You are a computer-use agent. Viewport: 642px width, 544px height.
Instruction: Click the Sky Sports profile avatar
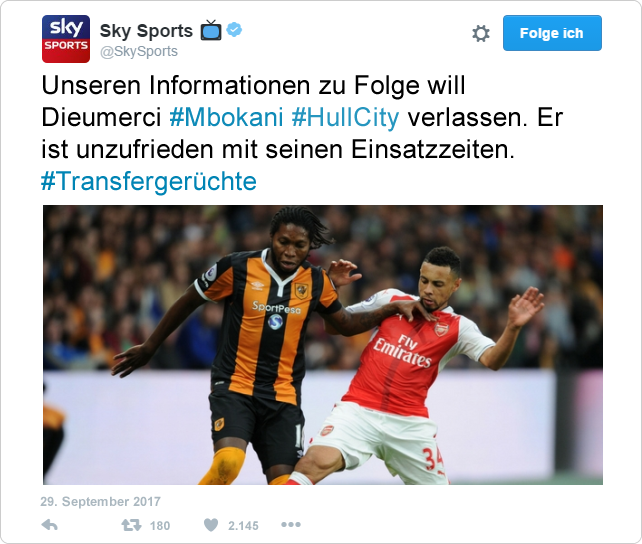pos(66,39)
